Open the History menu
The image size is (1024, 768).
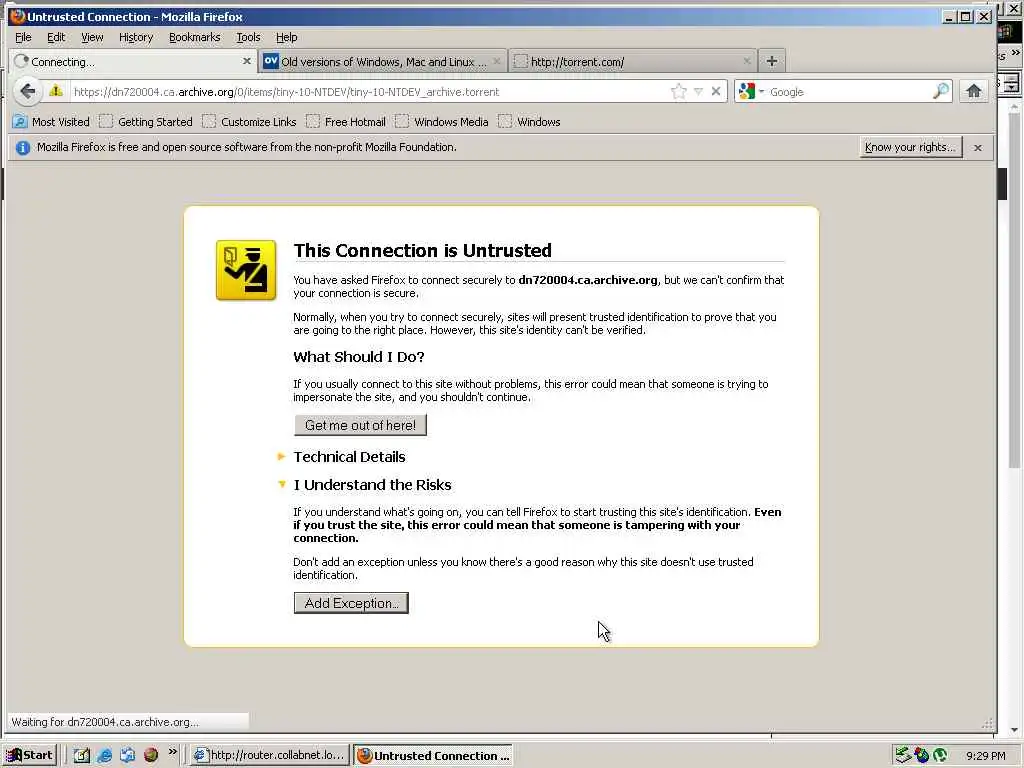point(136,37)
